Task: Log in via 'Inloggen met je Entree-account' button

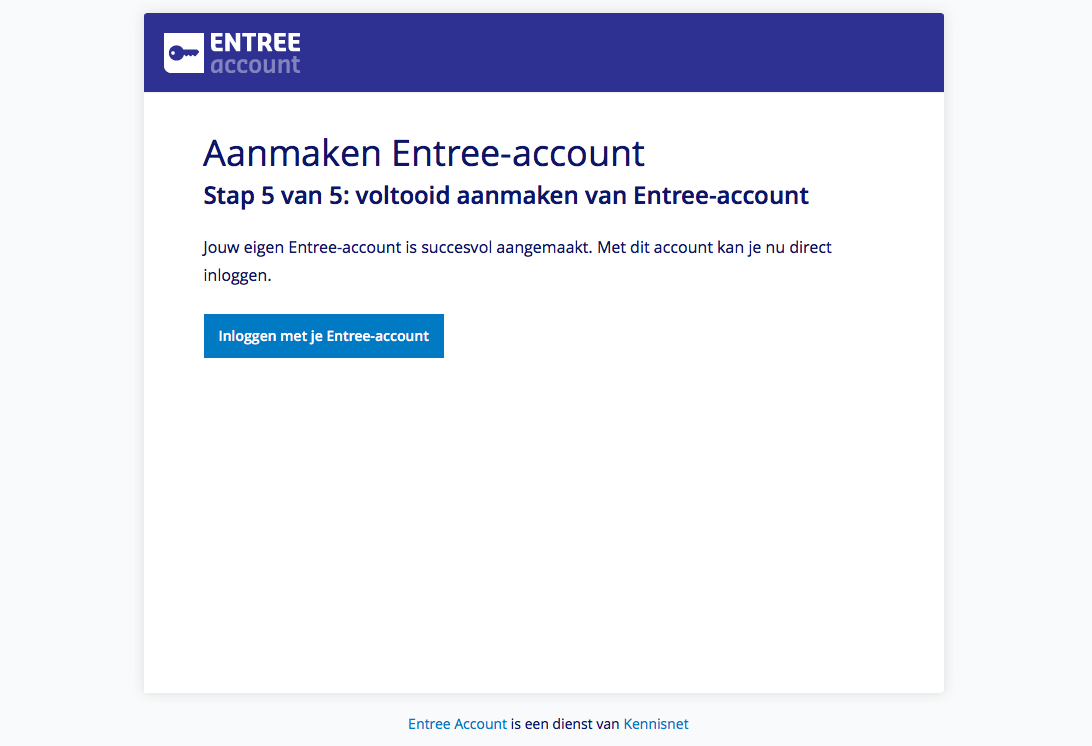Action: tap(324, 336)
